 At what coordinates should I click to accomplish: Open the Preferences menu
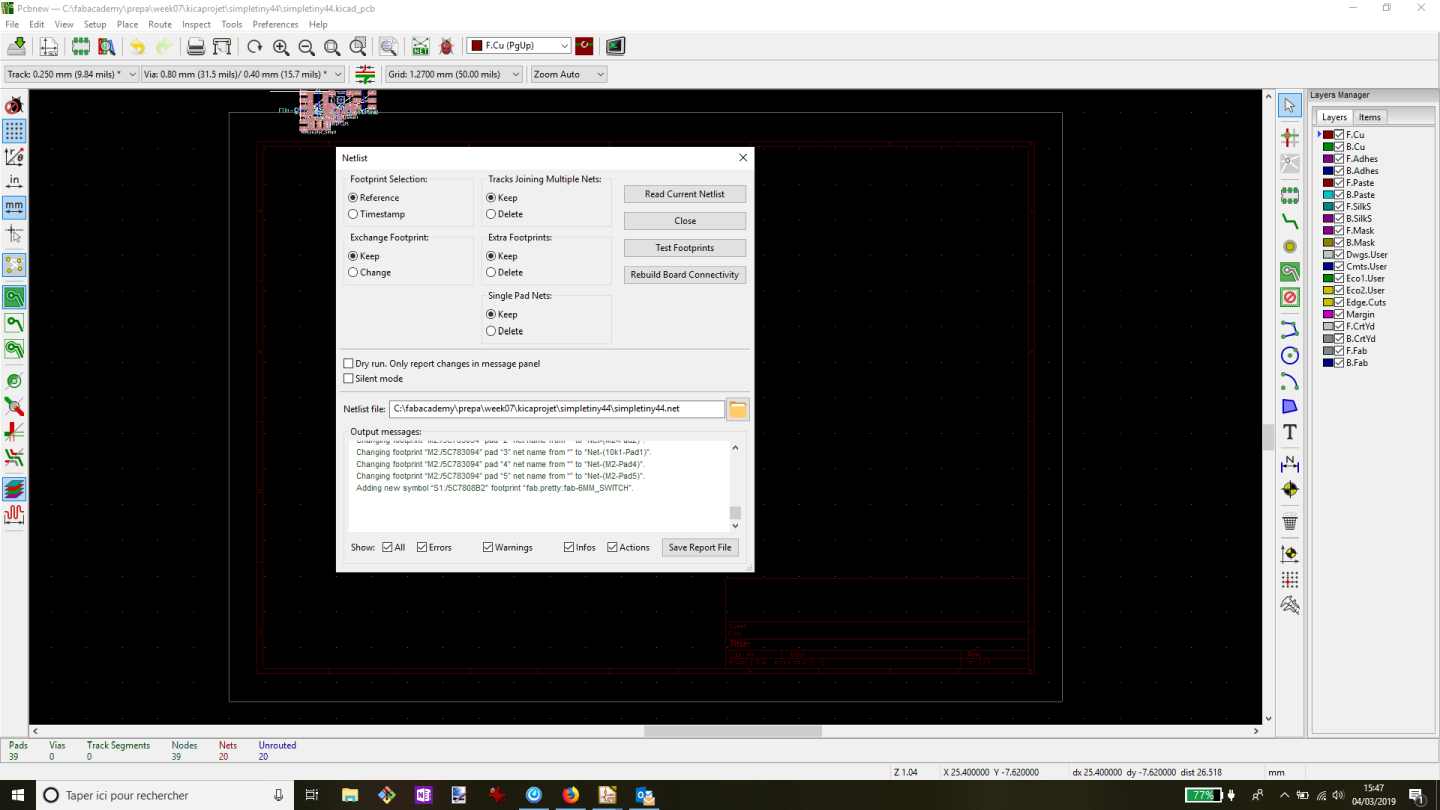click(275, 24)
